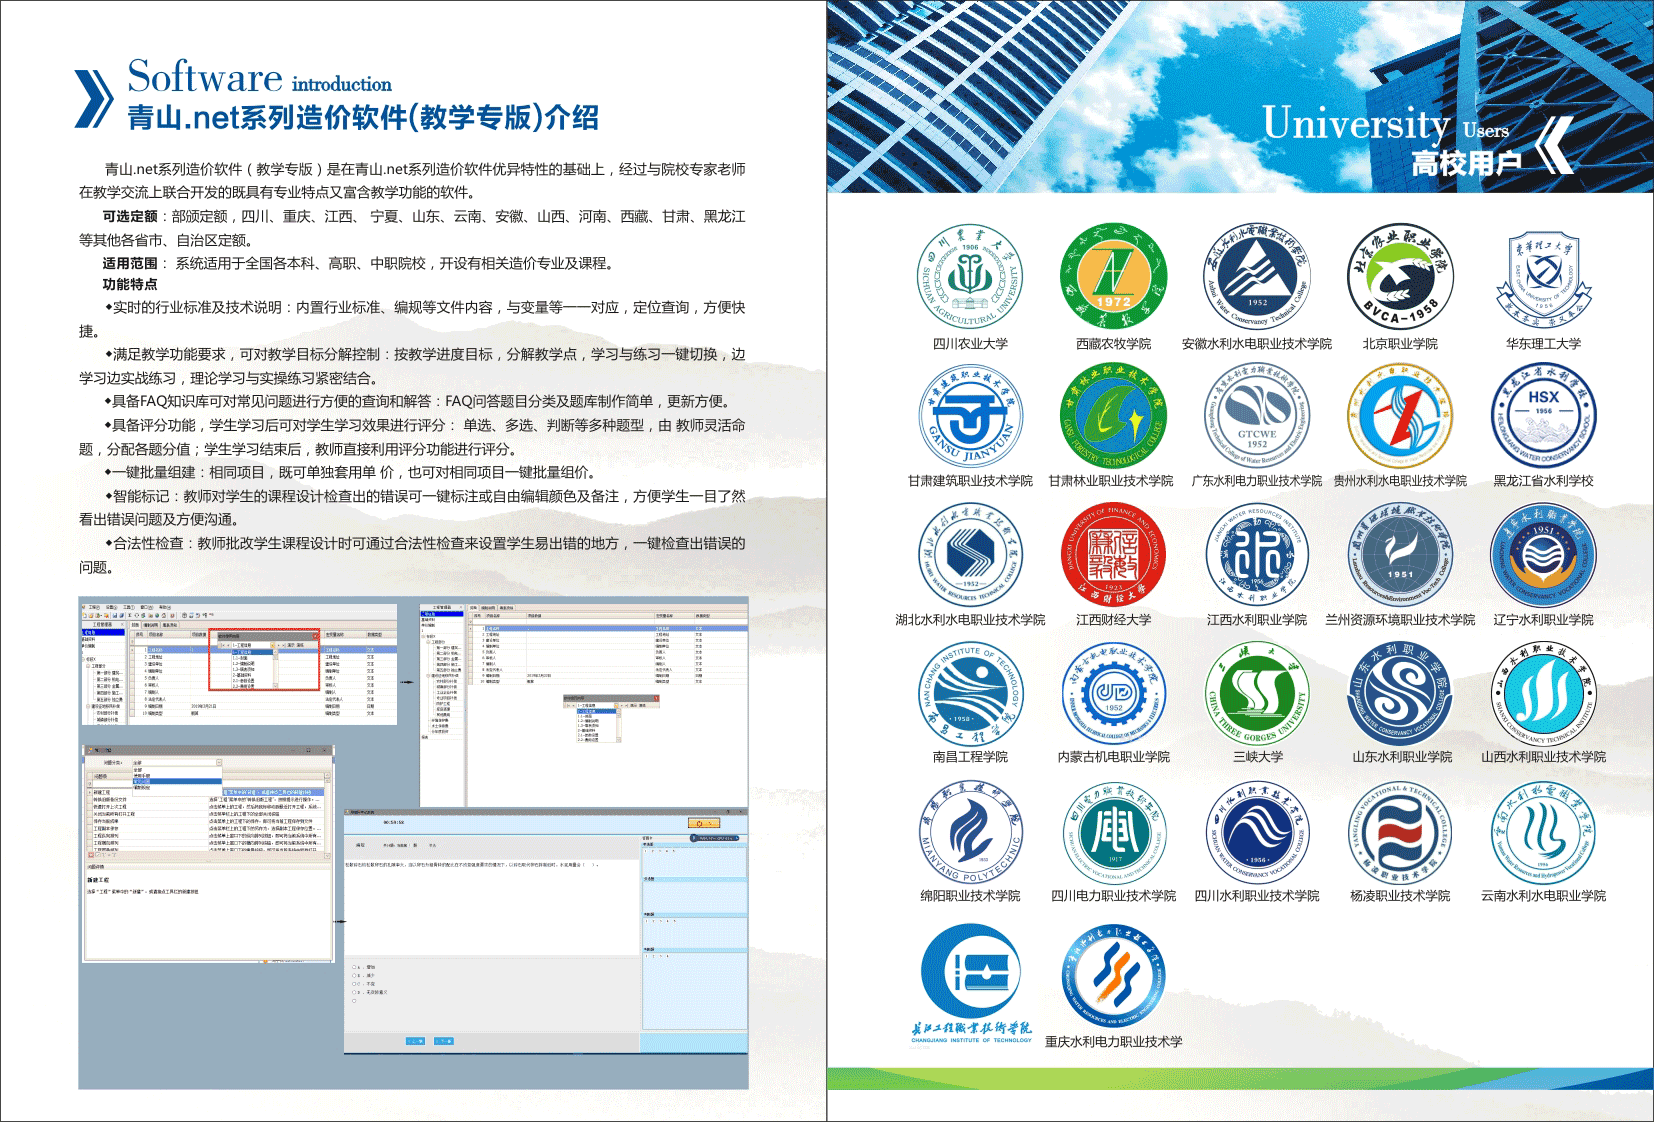This screenshot has height=1122, width=1654.
Task: Click the 三峡大学 green circular logo
Action: [x=1257, y=692]
